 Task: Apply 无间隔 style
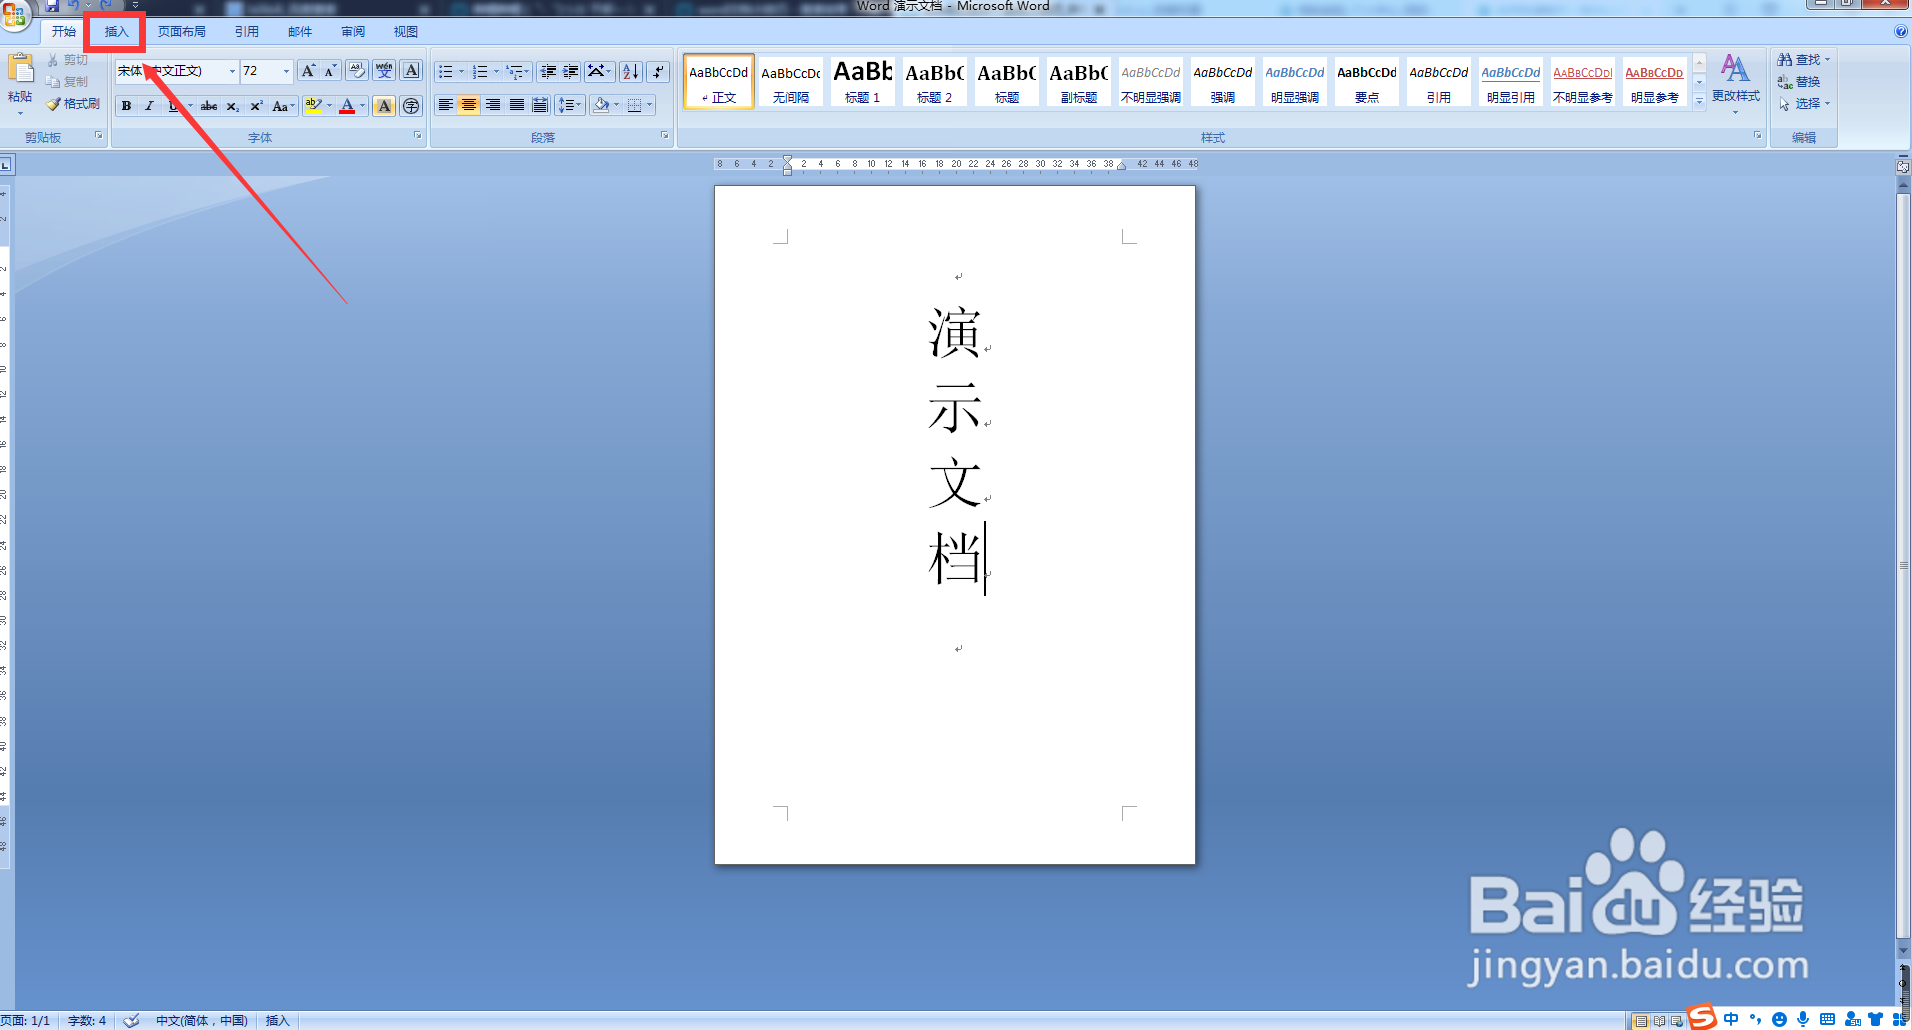tap(791, 81)
